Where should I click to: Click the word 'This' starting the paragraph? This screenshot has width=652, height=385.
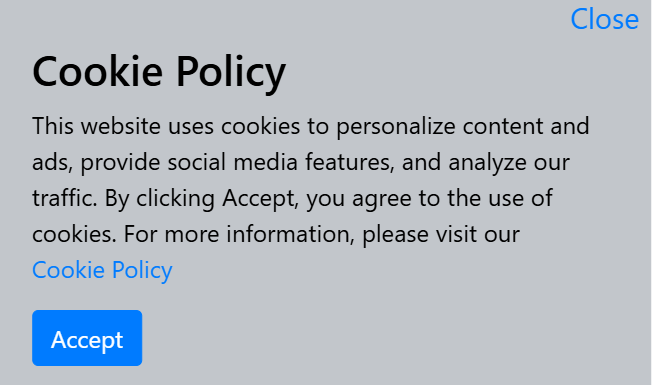click(x=53, y=126)
